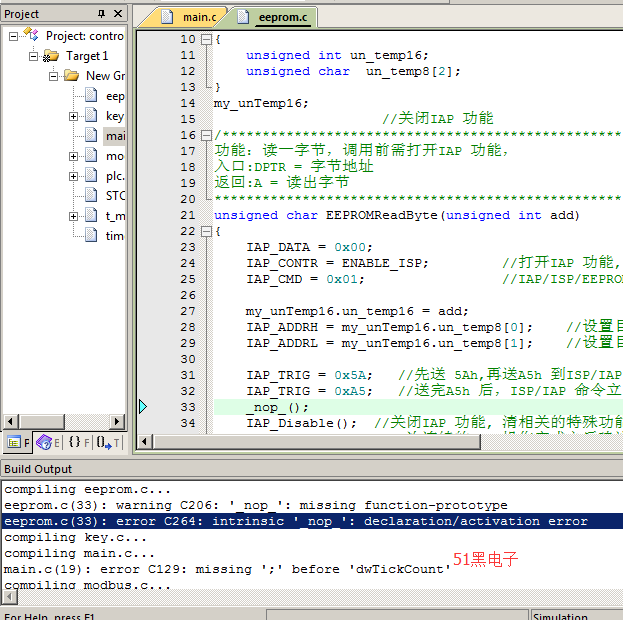This screenshot has height=620, width=623.
Task: Collapse the Project: contro tree root
Action: tap(13, 37)
